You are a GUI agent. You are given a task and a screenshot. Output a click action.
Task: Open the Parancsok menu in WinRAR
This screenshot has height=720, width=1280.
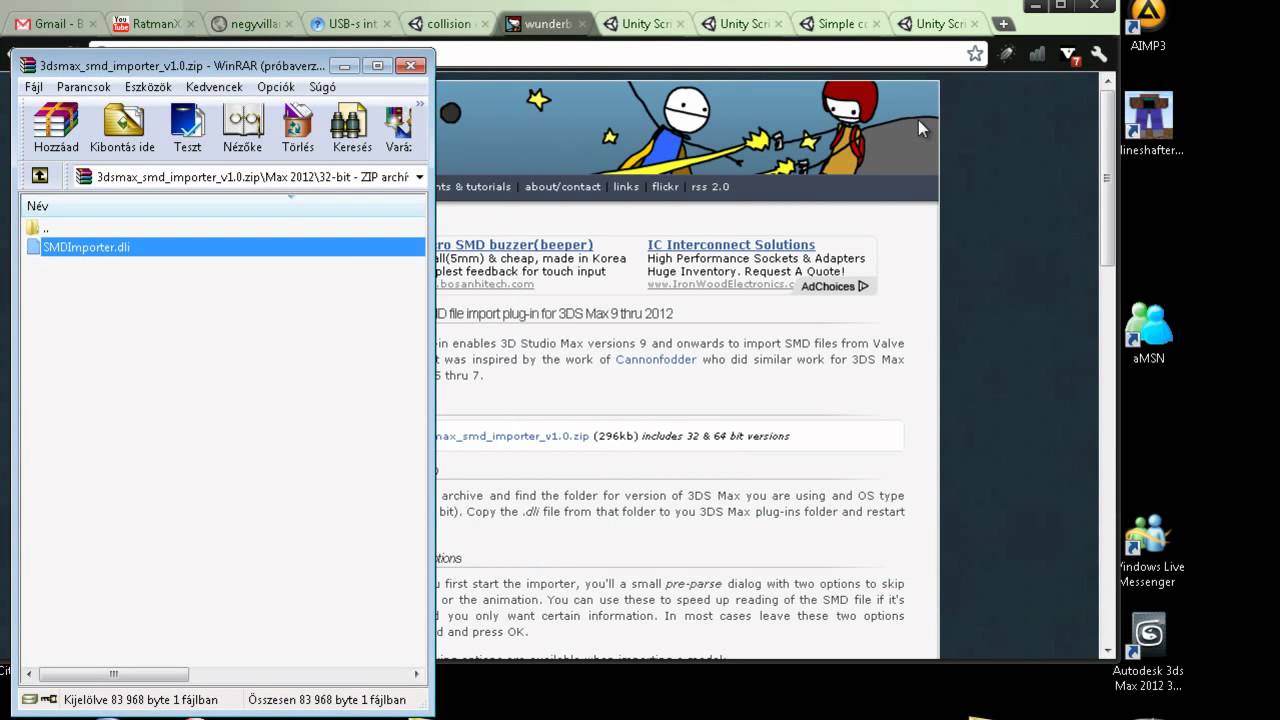coord(84,87)
